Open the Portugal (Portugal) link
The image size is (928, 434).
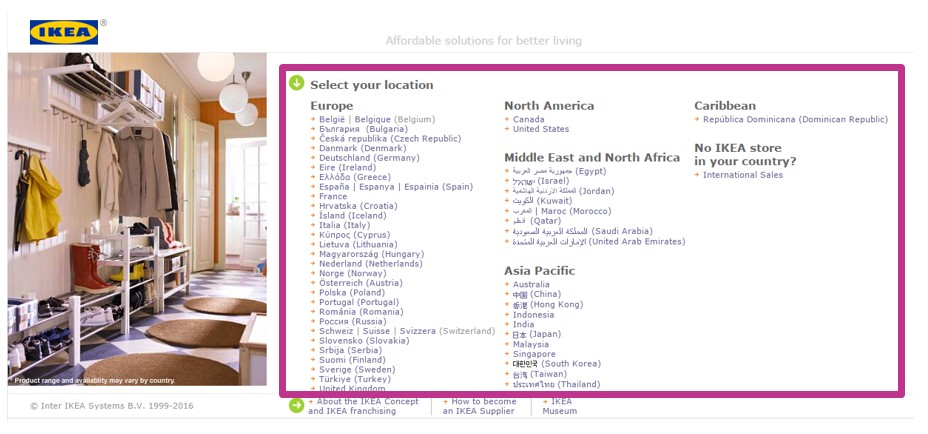click(x=359, y=302)
